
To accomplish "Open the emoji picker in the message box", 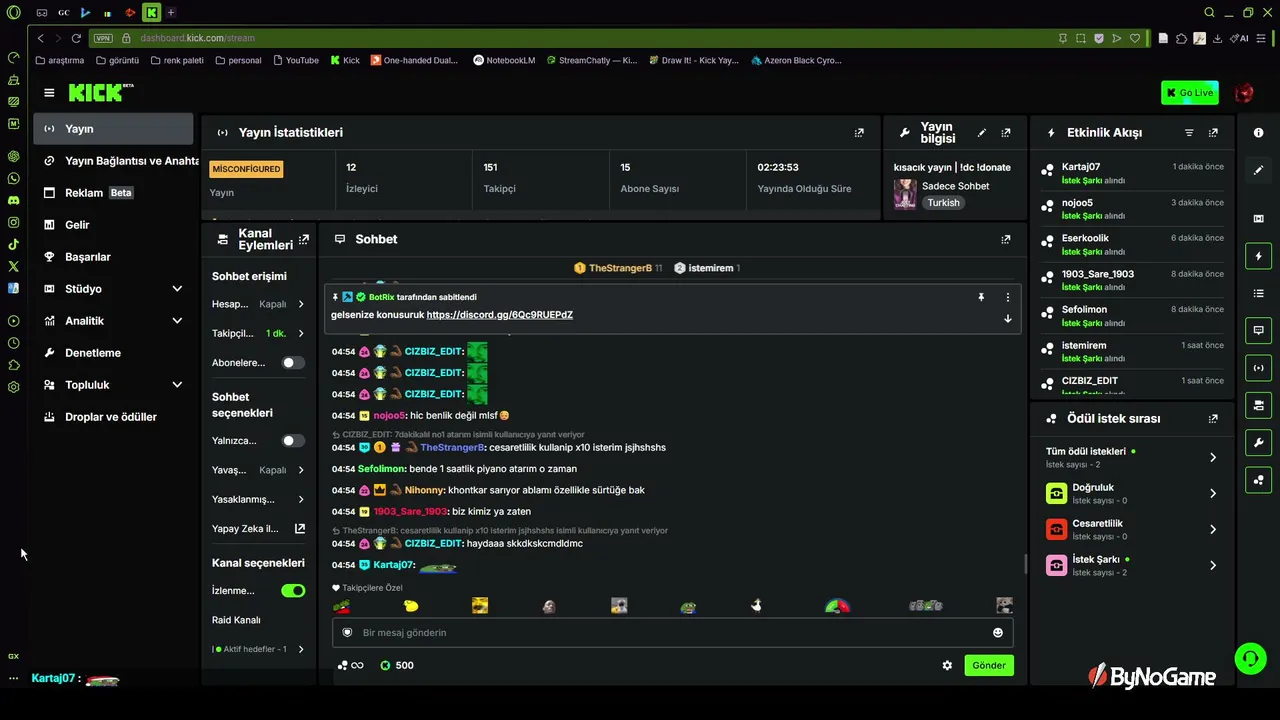I will [x=997, y=632].
